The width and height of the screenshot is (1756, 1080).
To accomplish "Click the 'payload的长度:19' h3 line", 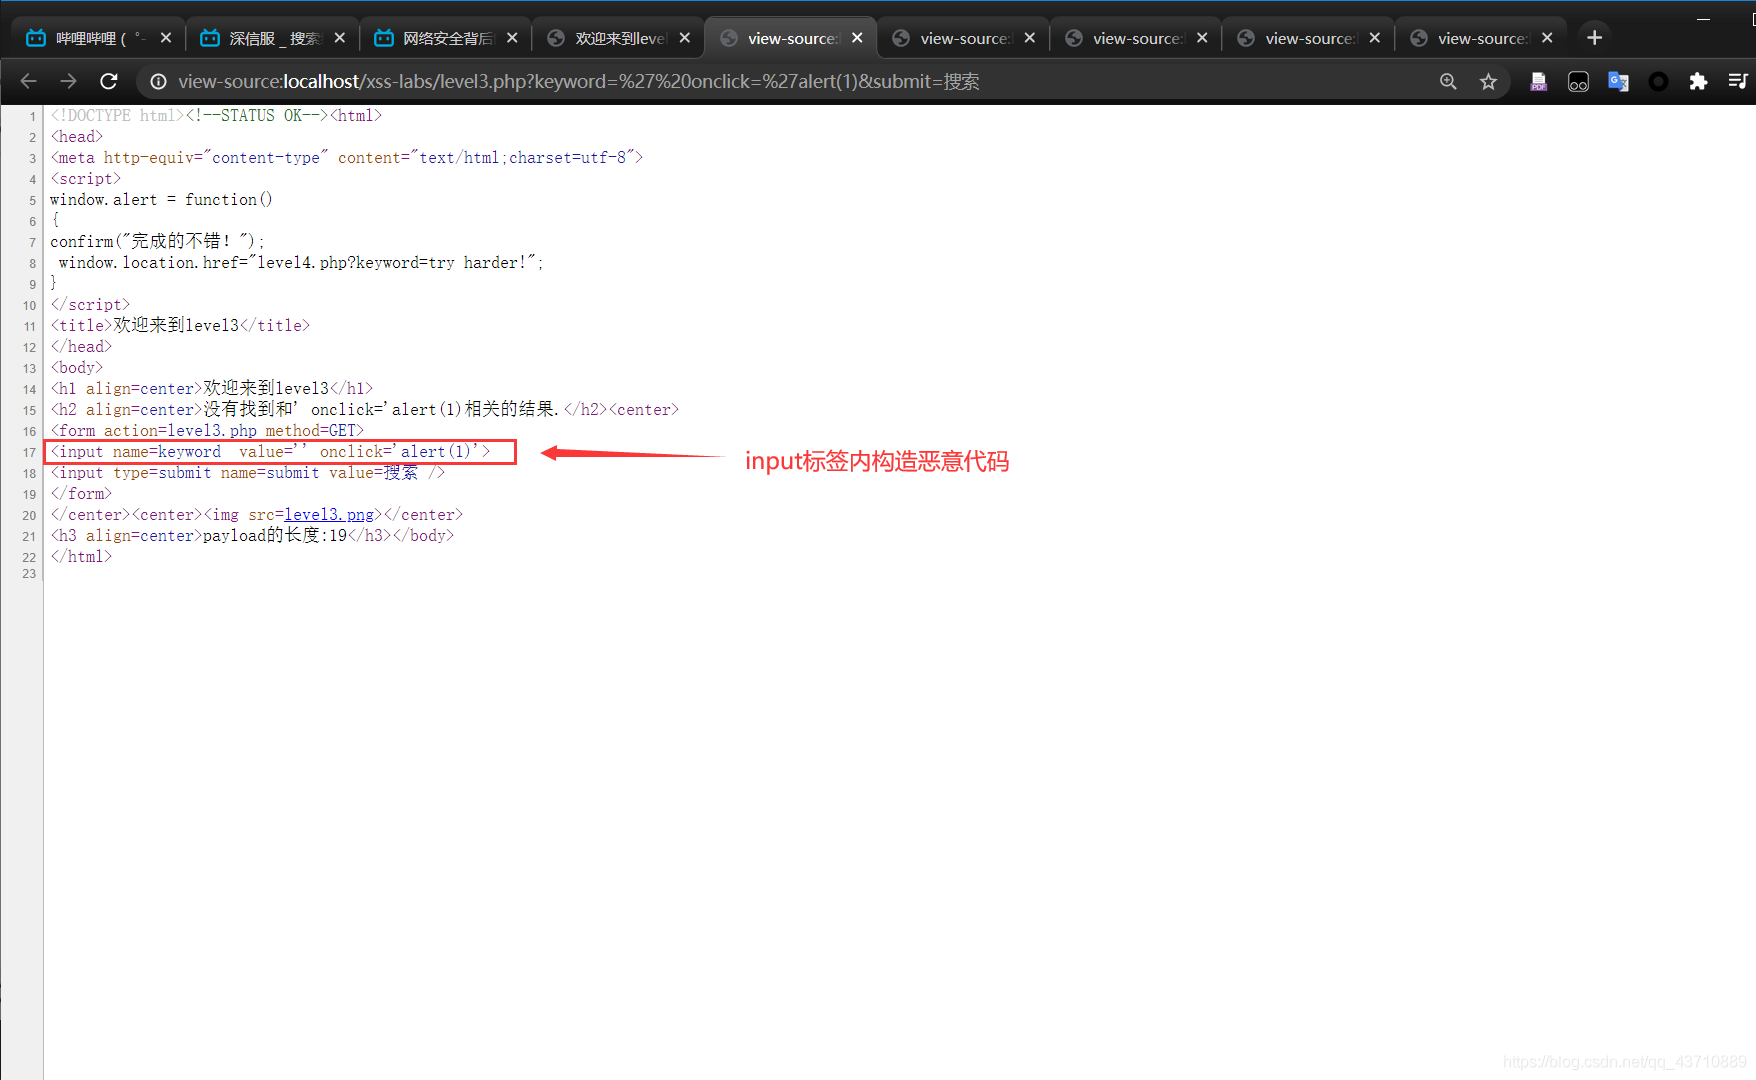I will coord(252,536).
